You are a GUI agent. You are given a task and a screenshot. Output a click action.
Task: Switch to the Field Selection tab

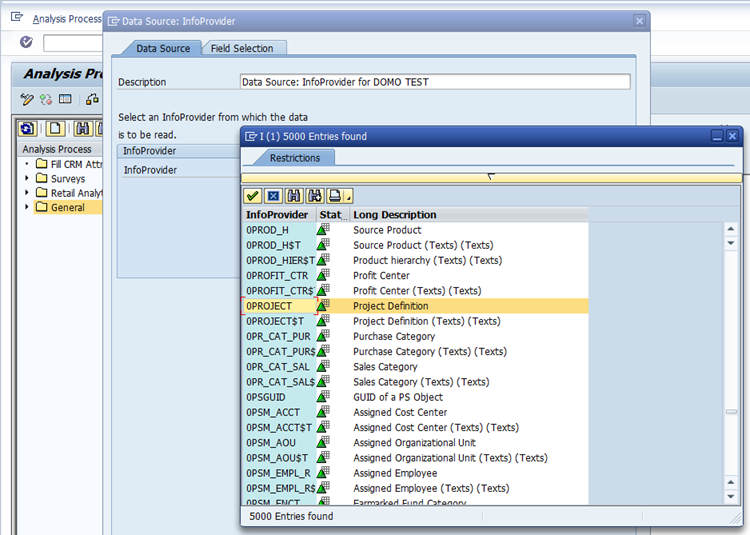pyautogui.click(x=242, y=48)
